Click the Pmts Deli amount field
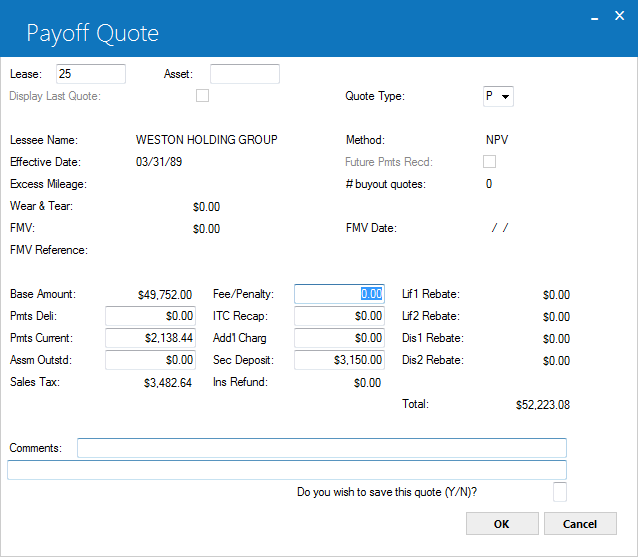Image resolution: width=638 pixels, height=557 pixels. [151, 316]
